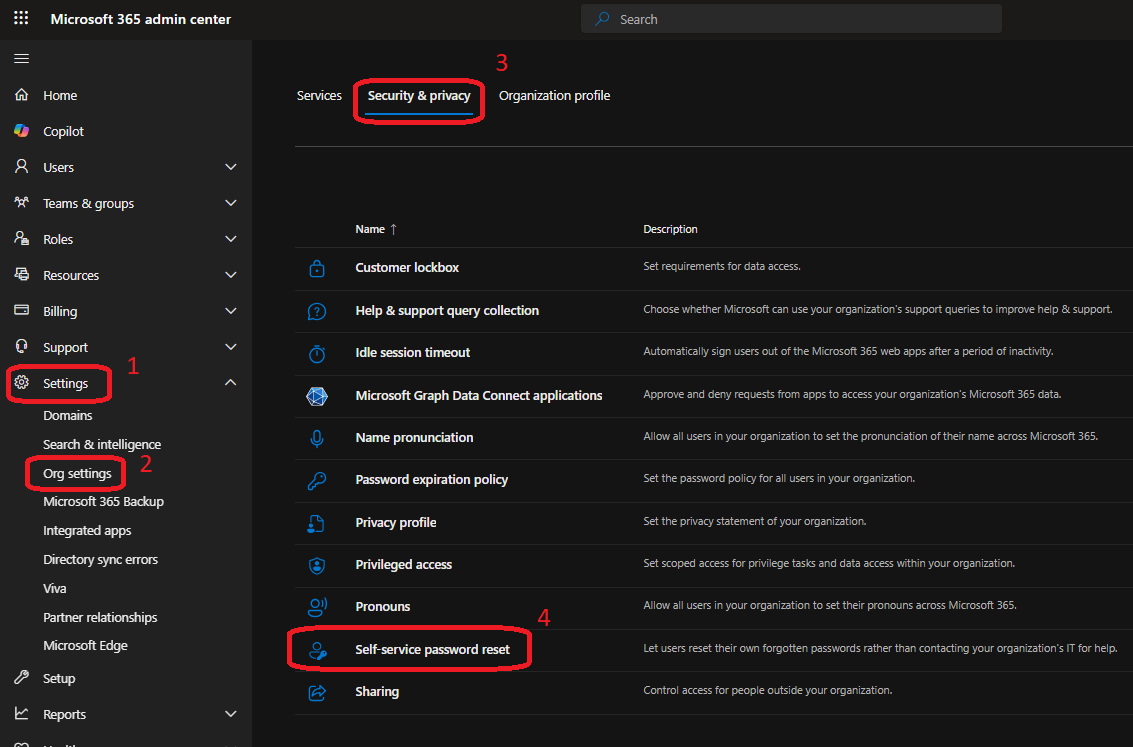The image size is (1133, 747).
Task: Expand the Billing section chevron
Action: (231, 311)
